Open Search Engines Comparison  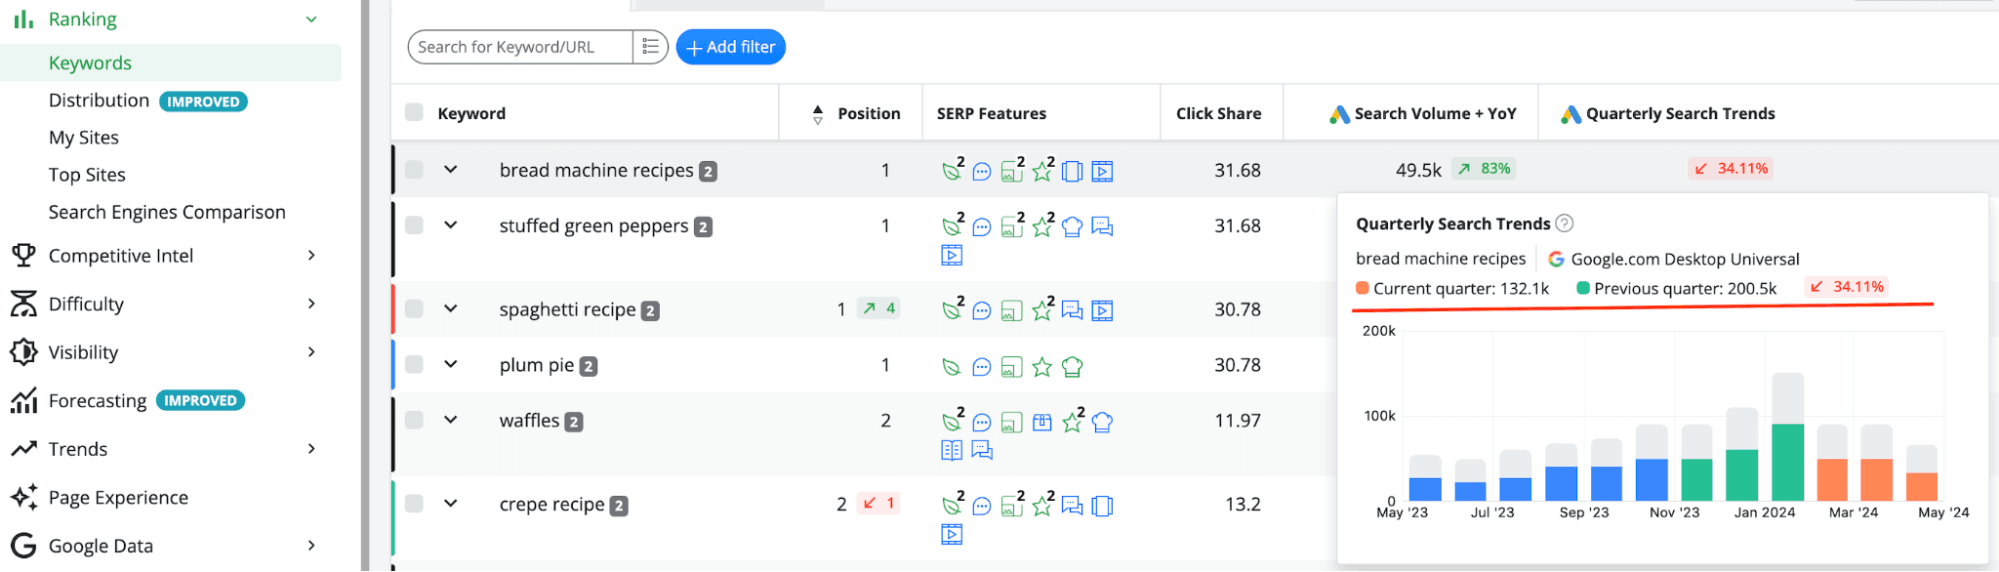[x=167, y=212]
